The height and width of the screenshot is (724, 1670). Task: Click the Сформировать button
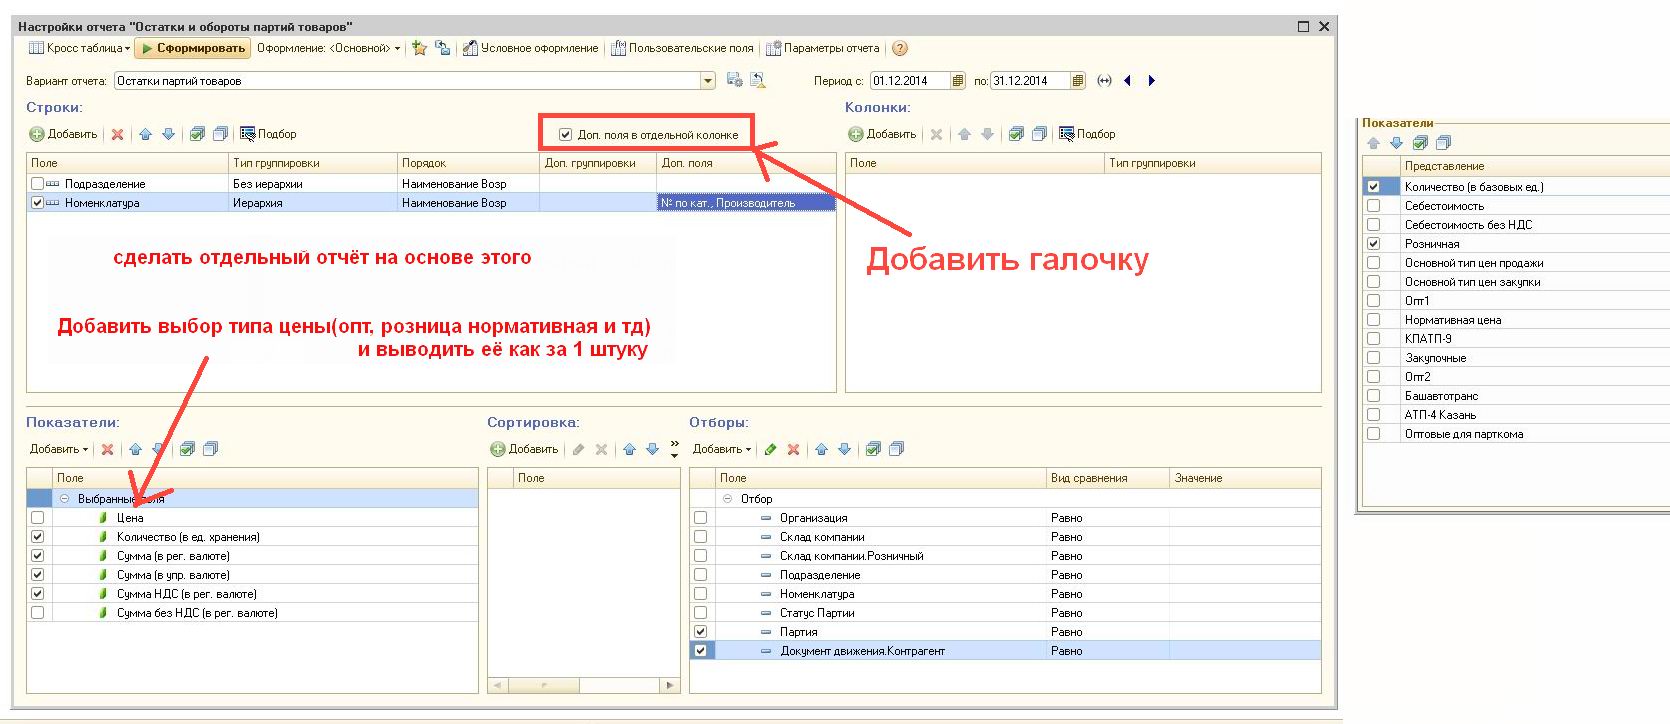click(193, 48)
